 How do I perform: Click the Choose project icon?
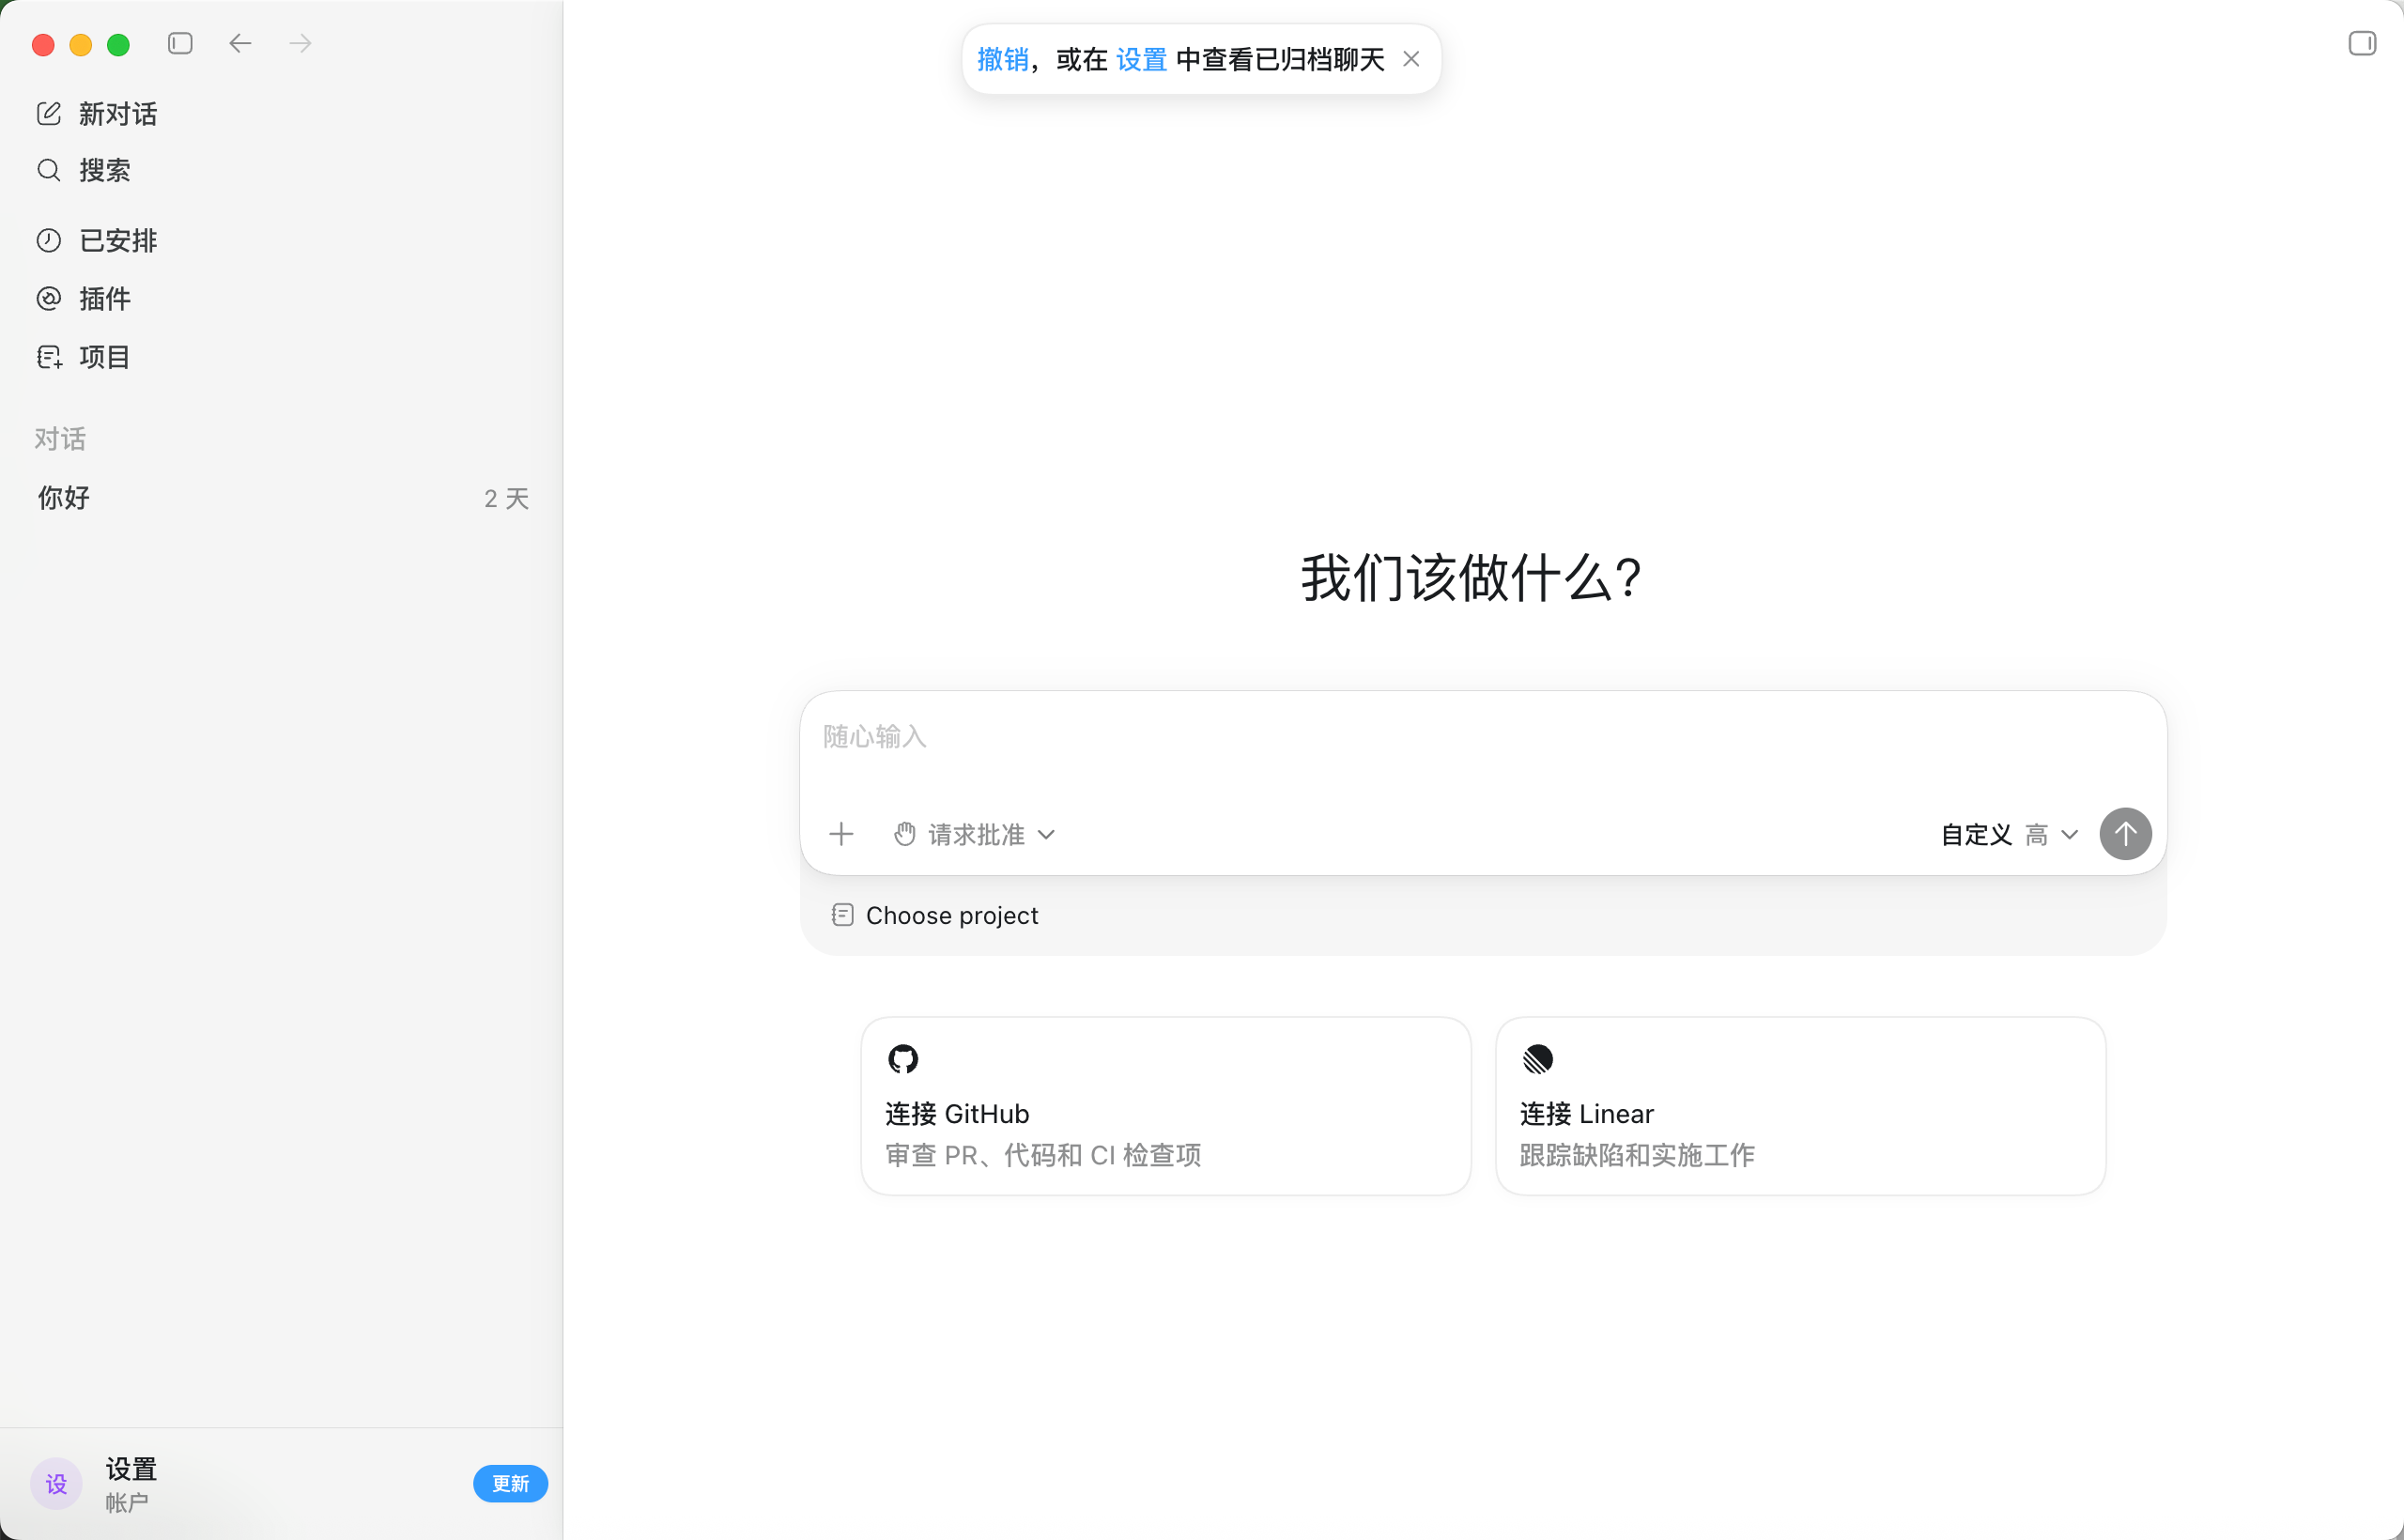843,915
